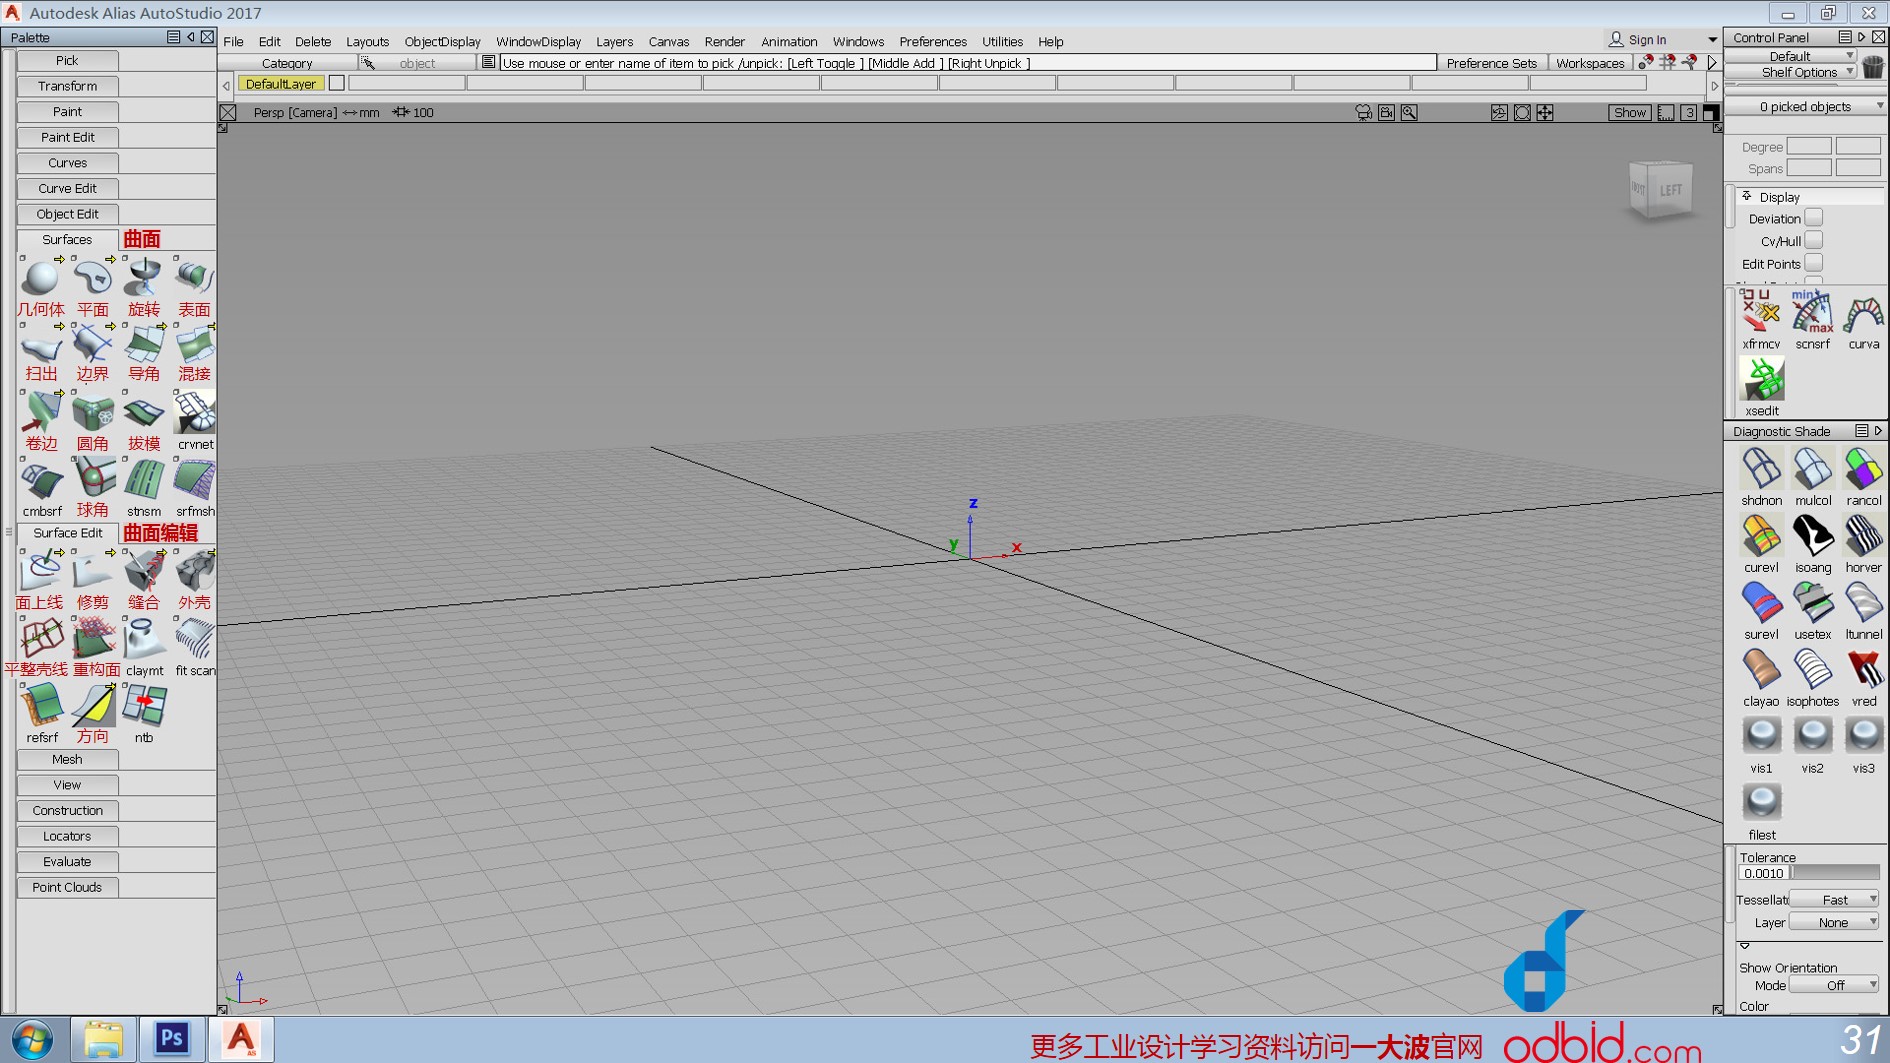Apply shdnon diagnostic shading
This screenshot has height=1063, width=1890.
[x=1761, y=469]
